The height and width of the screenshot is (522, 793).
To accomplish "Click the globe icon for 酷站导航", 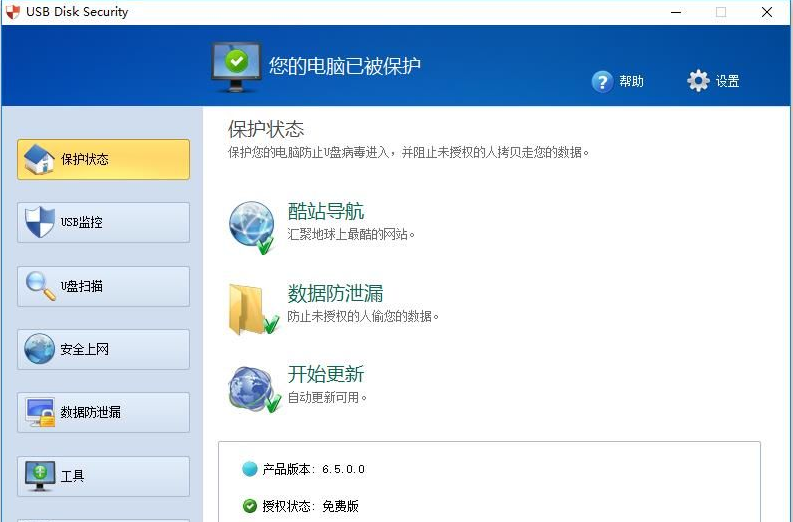I will [252, 228].
